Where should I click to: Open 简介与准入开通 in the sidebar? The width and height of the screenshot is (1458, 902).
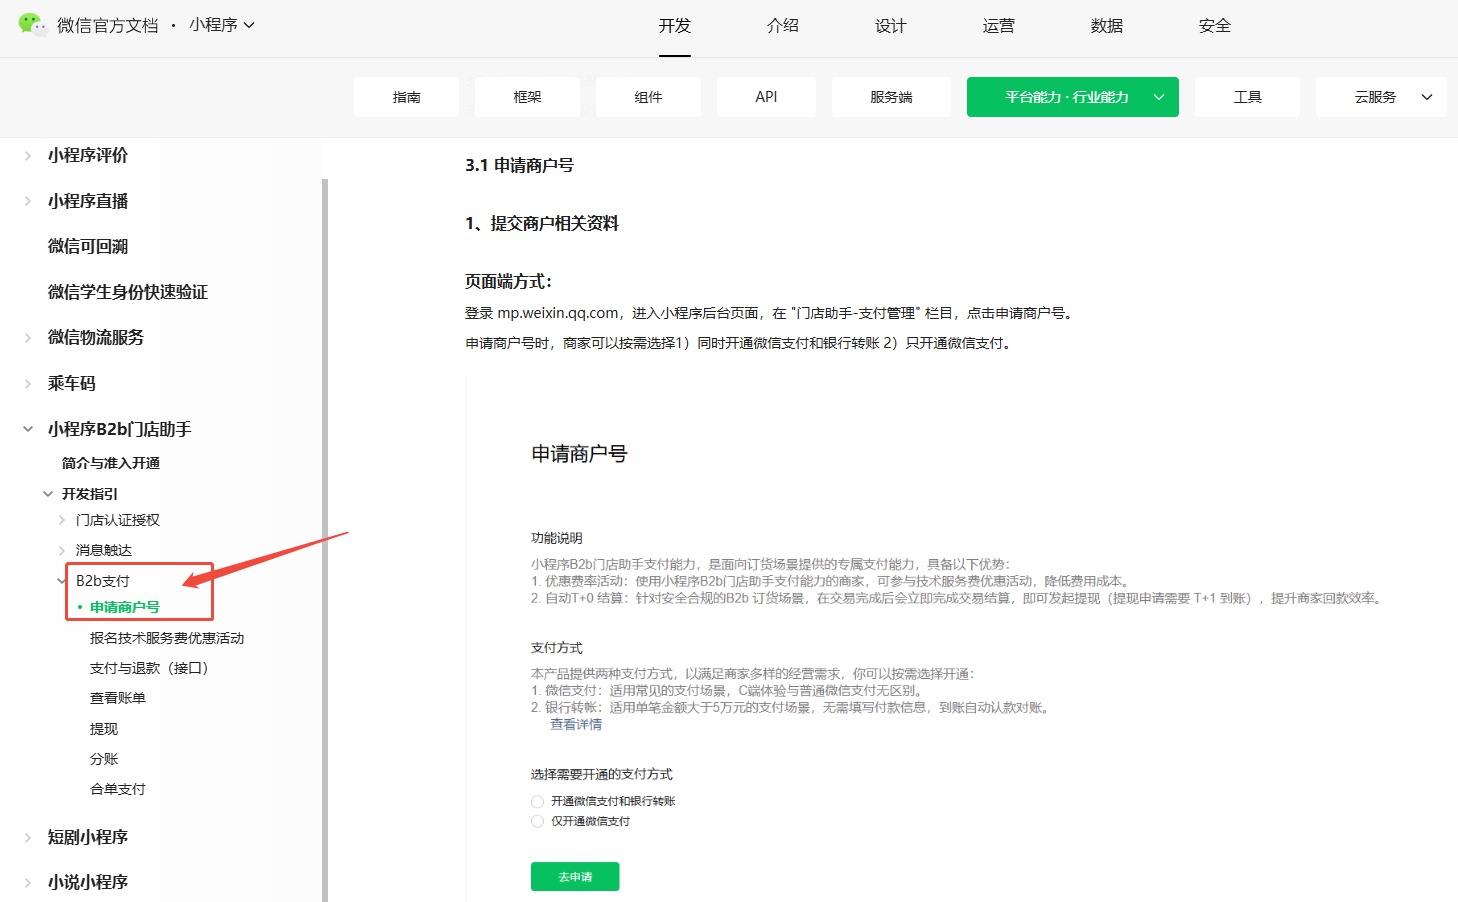coord(111,463)
